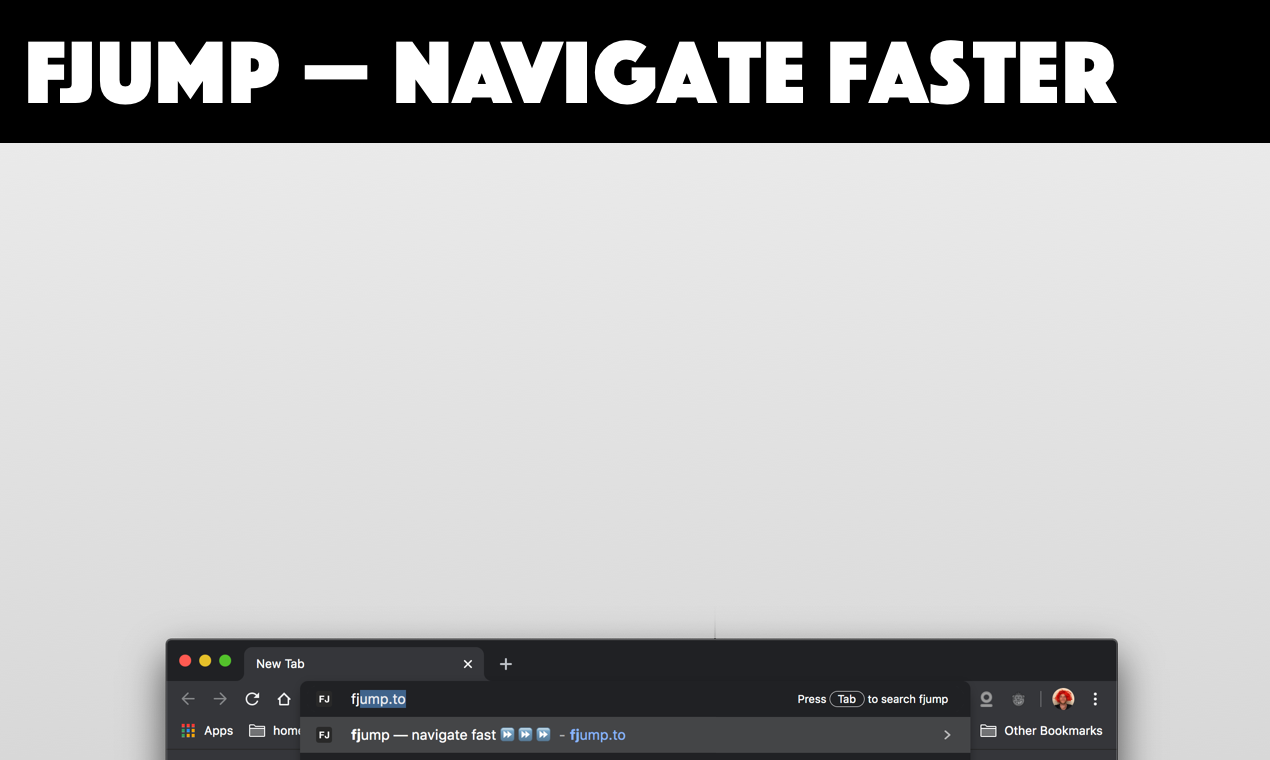This screenshot has height=760, width=1270.
Task: Go forward with the browser forward arrow
Action: (220, 699)
